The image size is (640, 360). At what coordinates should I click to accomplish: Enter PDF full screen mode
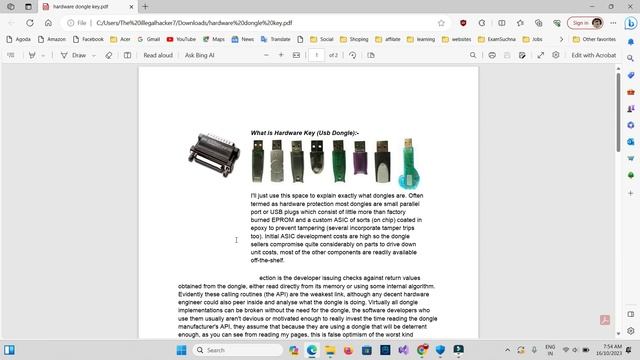(540, 55)
